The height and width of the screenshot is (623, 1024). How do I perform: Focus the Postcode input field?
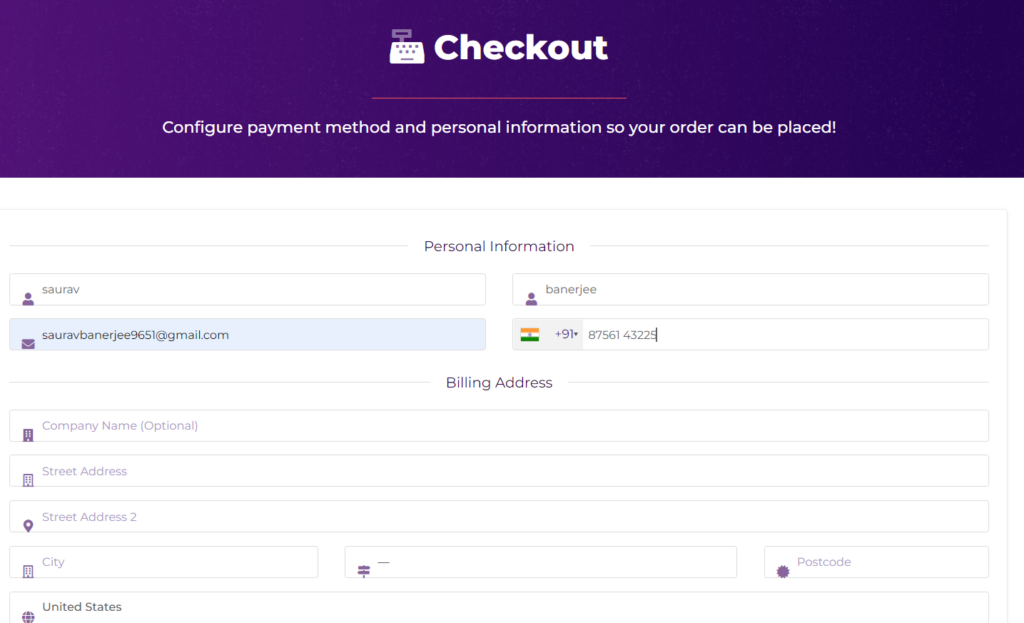tap(885, 562)
